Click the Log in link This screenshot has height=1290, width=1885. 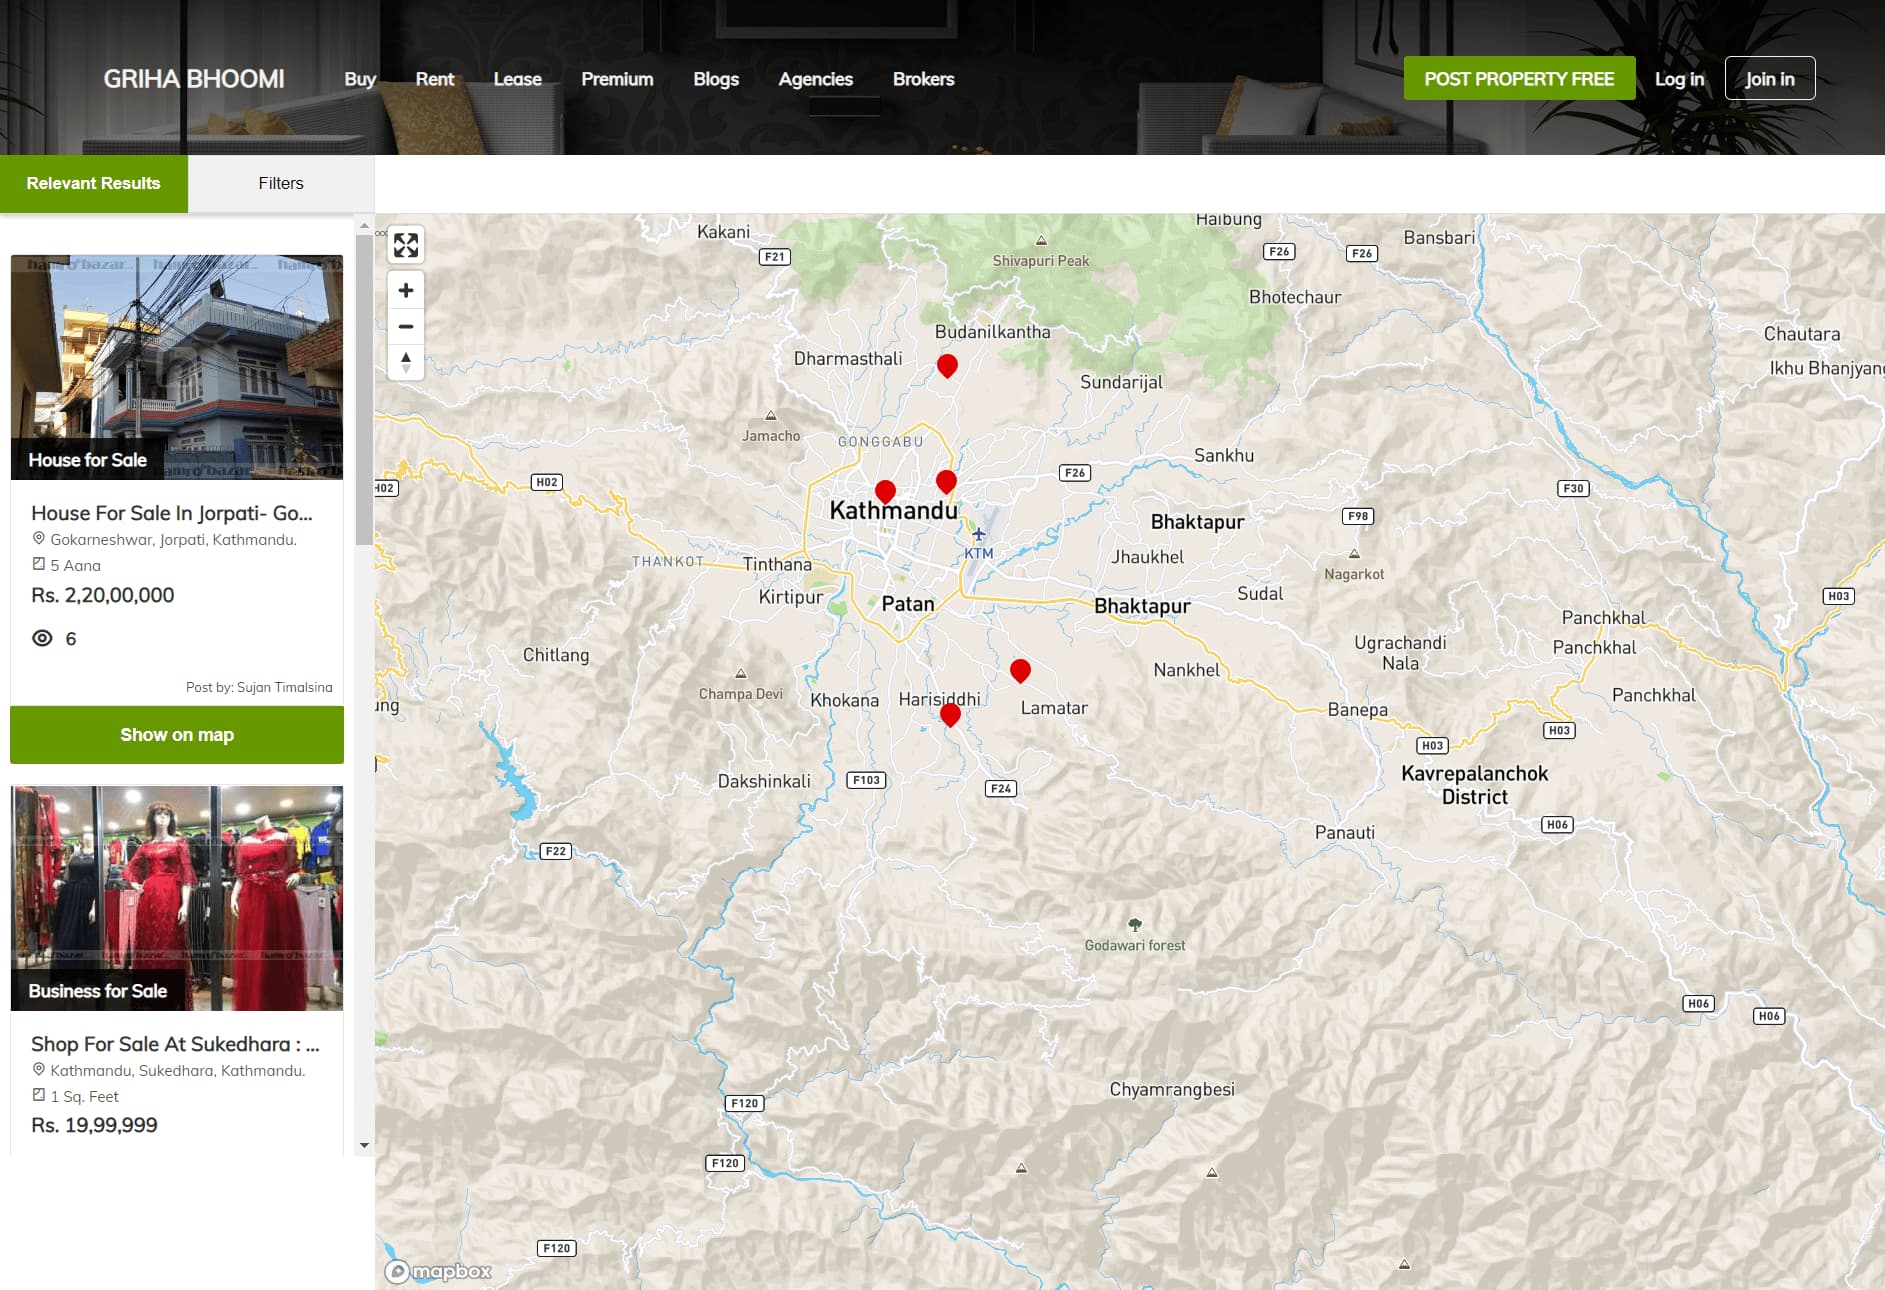pos(1680,79)
